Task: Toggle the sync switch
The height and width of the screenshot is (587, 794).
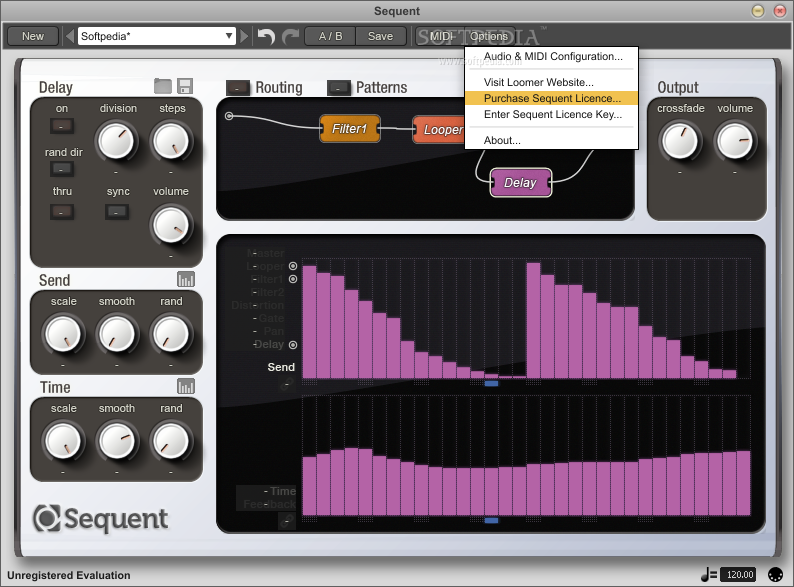Action: pos(116,212)
